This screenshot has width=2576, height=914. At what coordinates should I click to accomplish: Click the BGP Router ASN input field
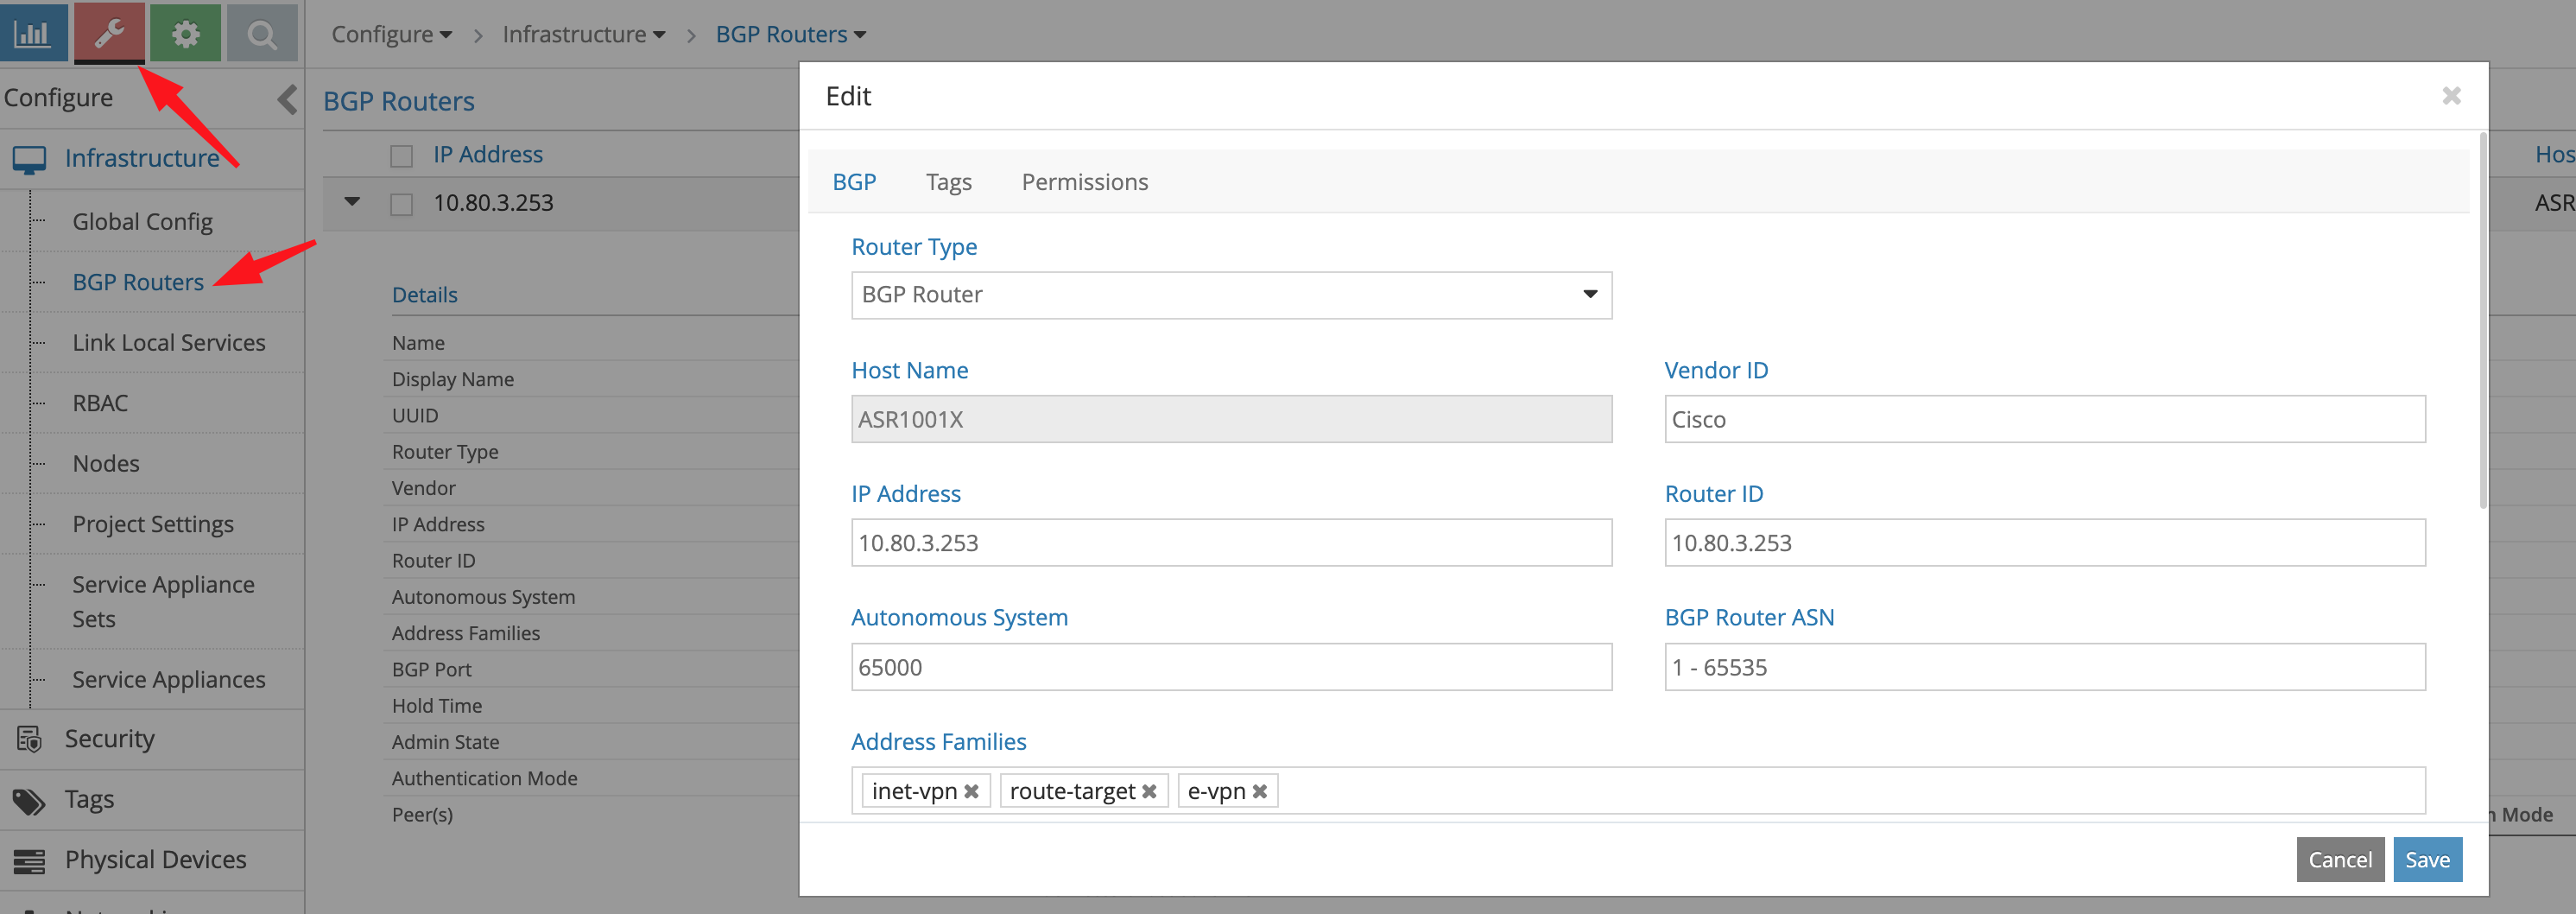2044,667
